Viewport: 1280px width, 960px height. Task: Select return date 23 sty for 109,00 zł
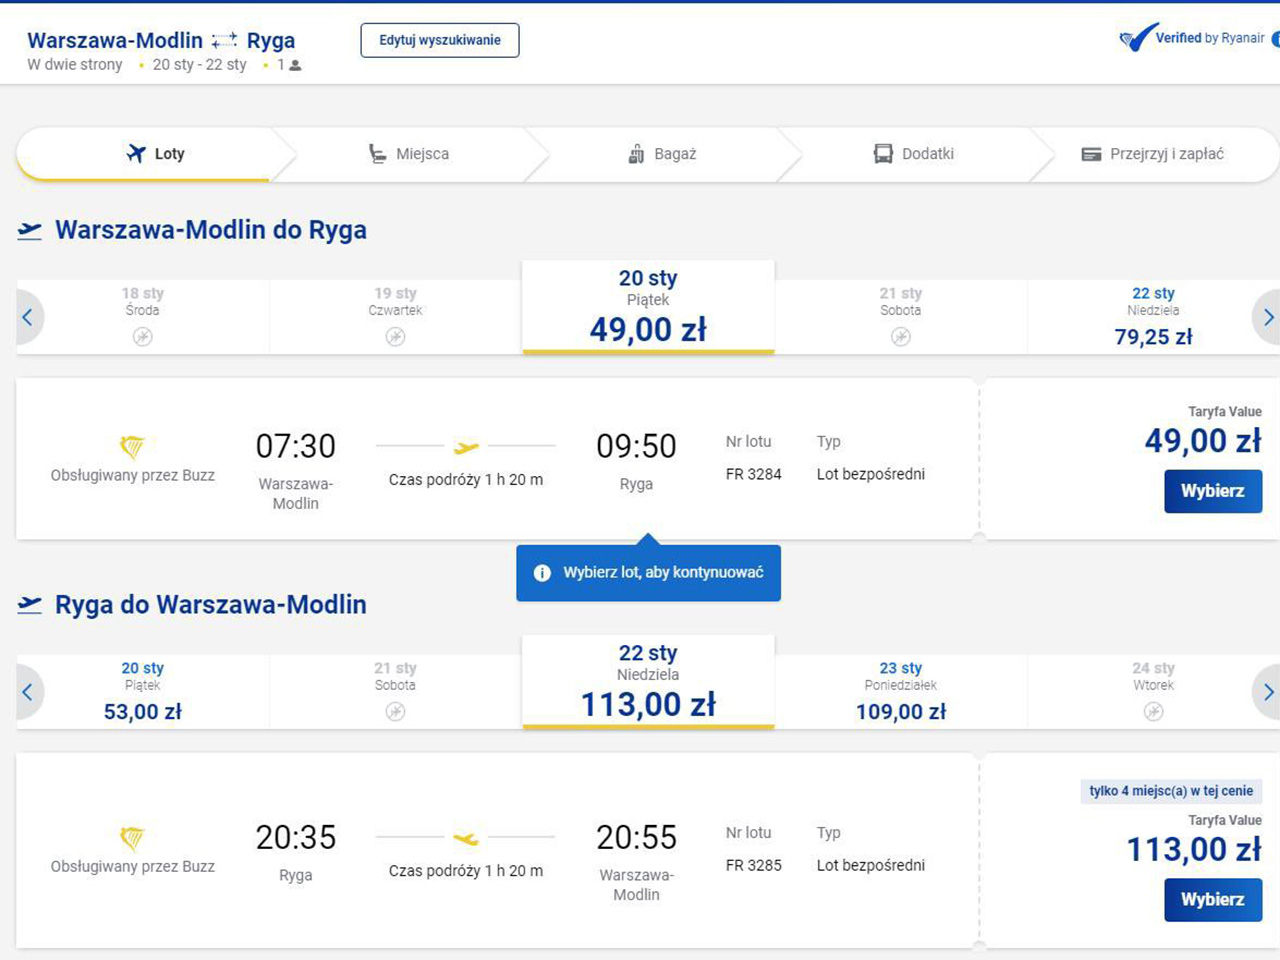coord(900,692)
